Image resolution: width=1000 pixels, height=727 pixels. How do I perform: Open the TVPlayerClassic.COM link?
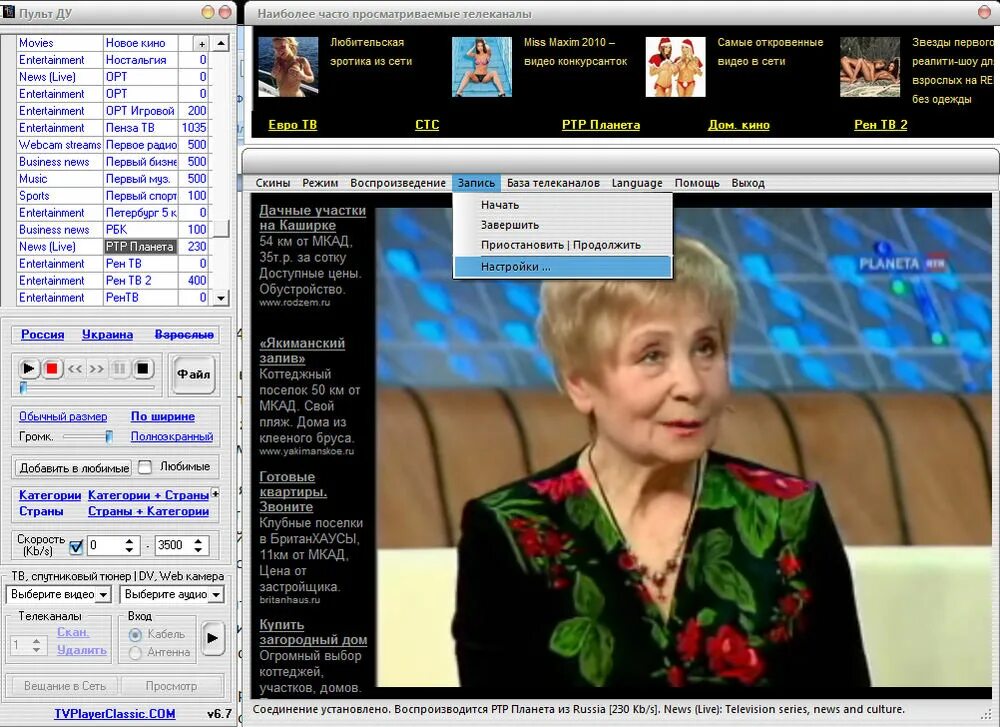click(115, 714)
